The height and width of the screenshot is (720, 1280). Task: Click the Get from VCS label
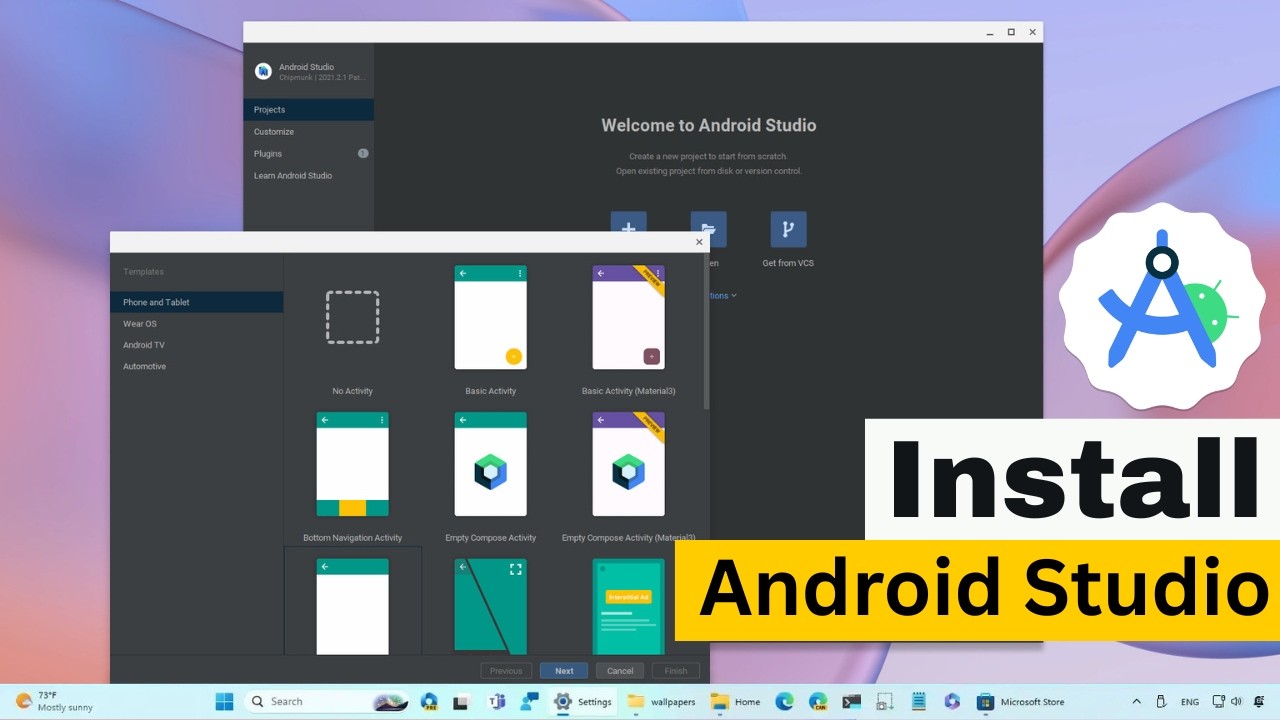click(788, 263)
